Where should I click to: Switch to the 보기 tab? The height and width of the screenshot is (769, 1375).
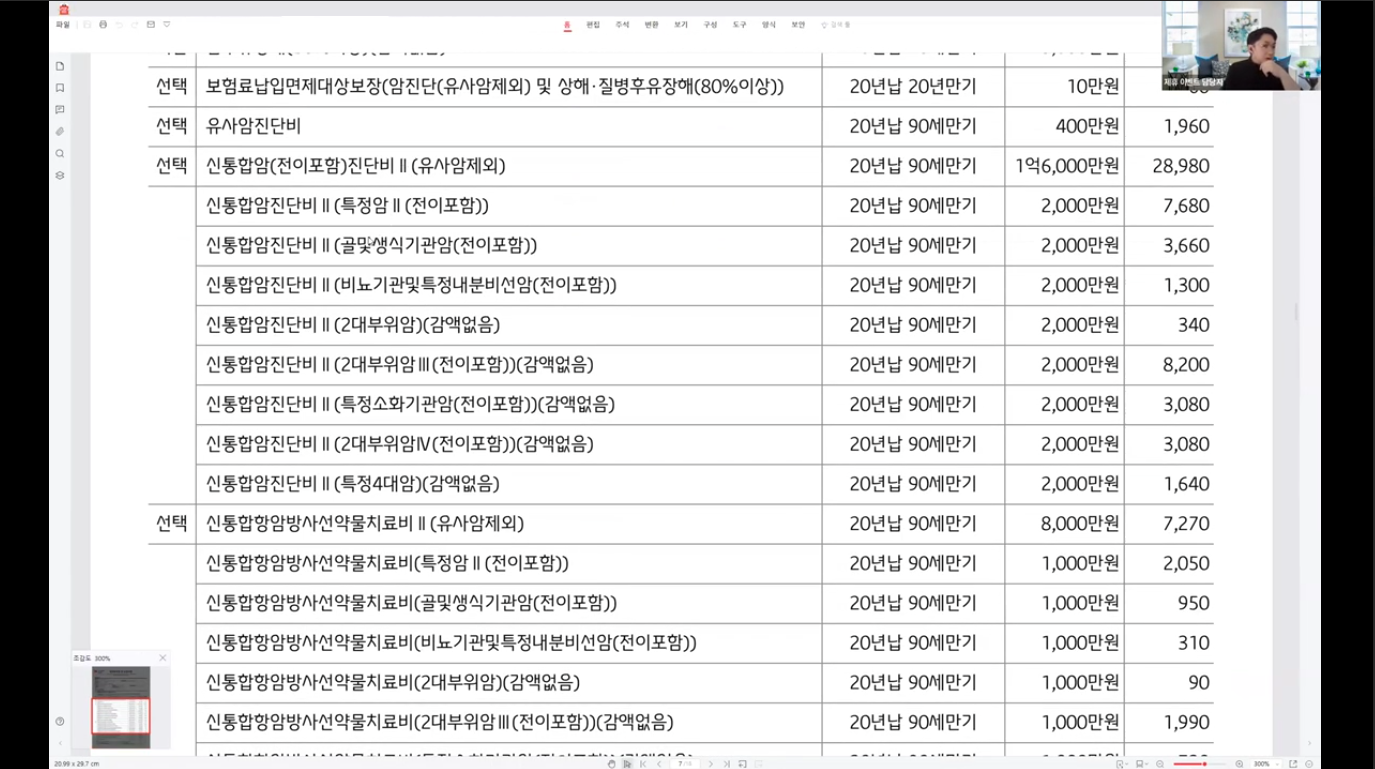[680, 24]
